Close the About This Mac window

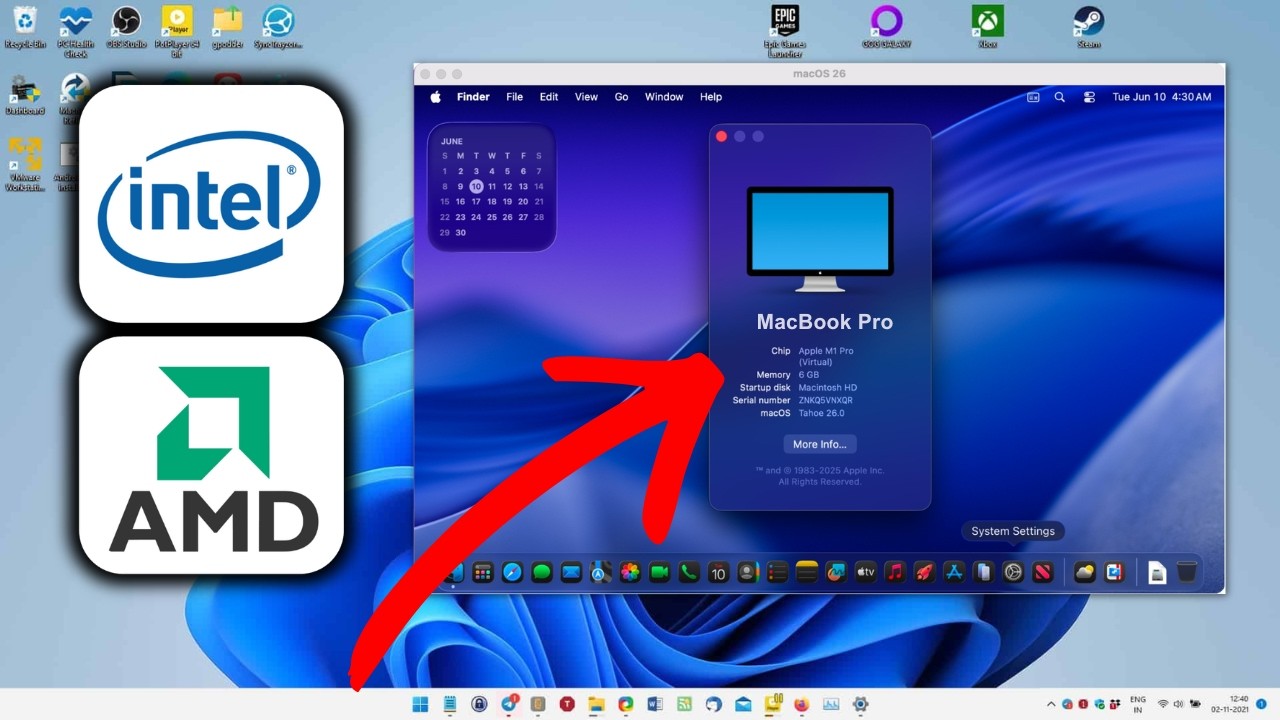722,136
